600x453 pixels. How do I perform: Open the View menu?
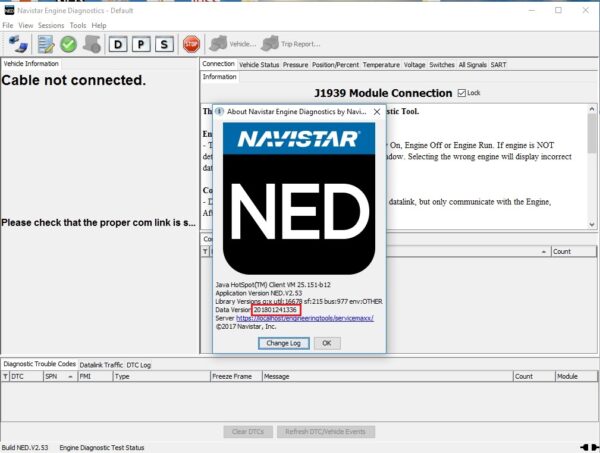(26, 26)
